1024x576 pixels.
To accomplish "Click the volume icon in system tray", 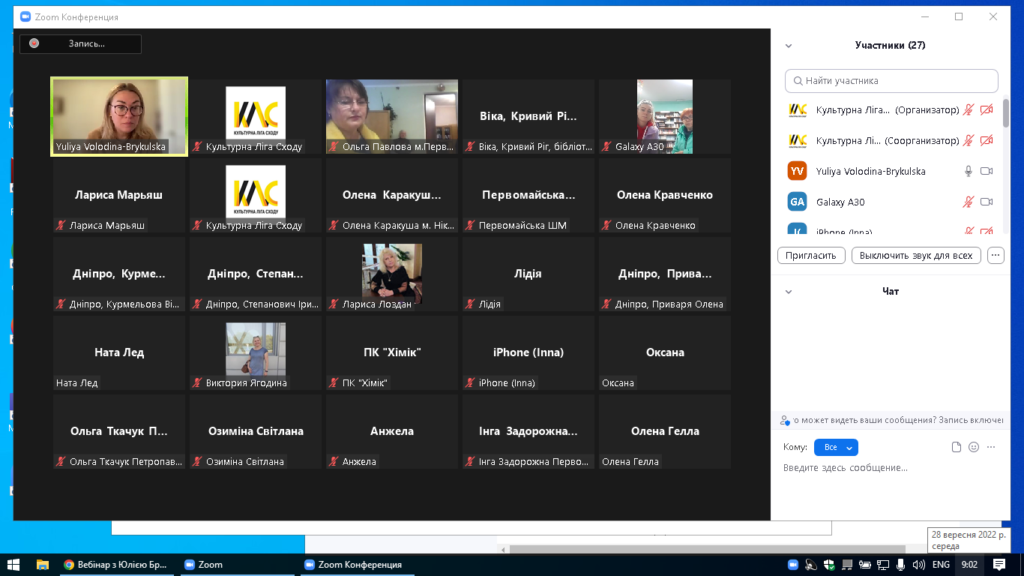I will tap(919, 565).
